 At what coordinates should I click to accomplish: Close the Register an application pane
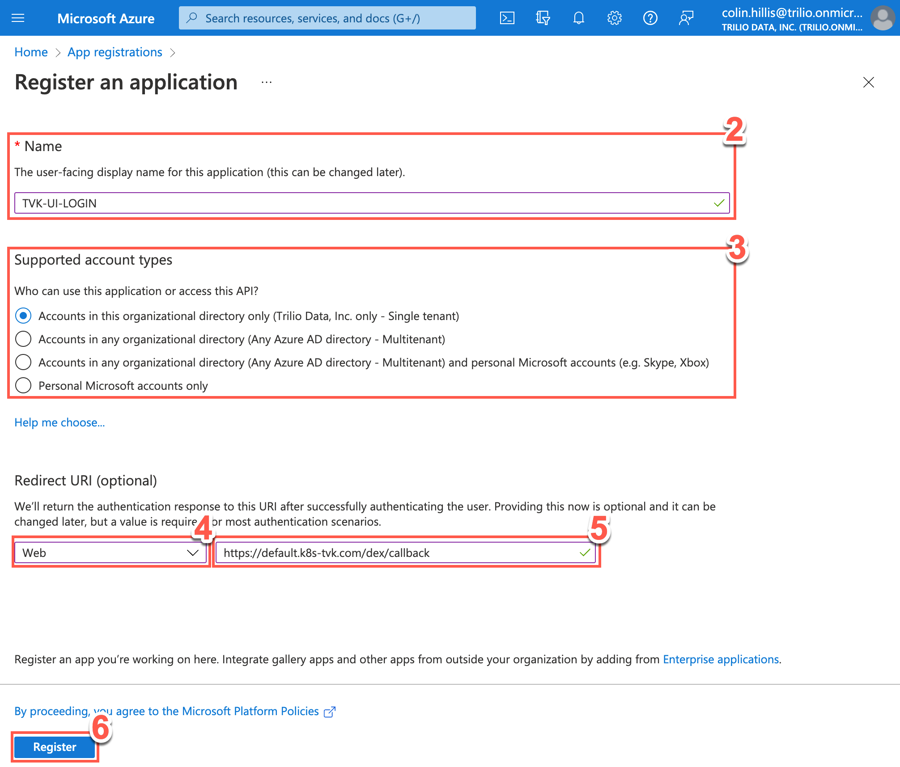tap(868, 82)
